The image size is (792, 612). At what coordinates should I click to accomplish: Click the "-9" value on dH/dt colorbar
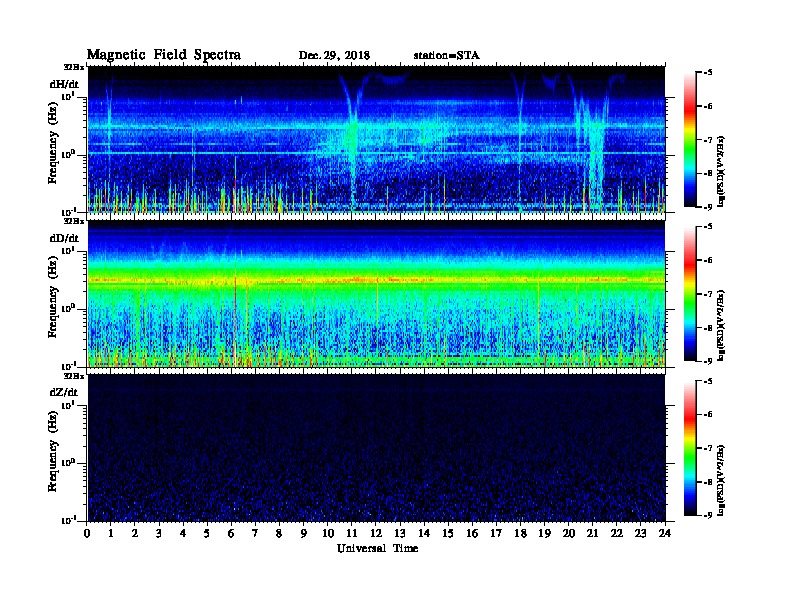tap(708, 207)
